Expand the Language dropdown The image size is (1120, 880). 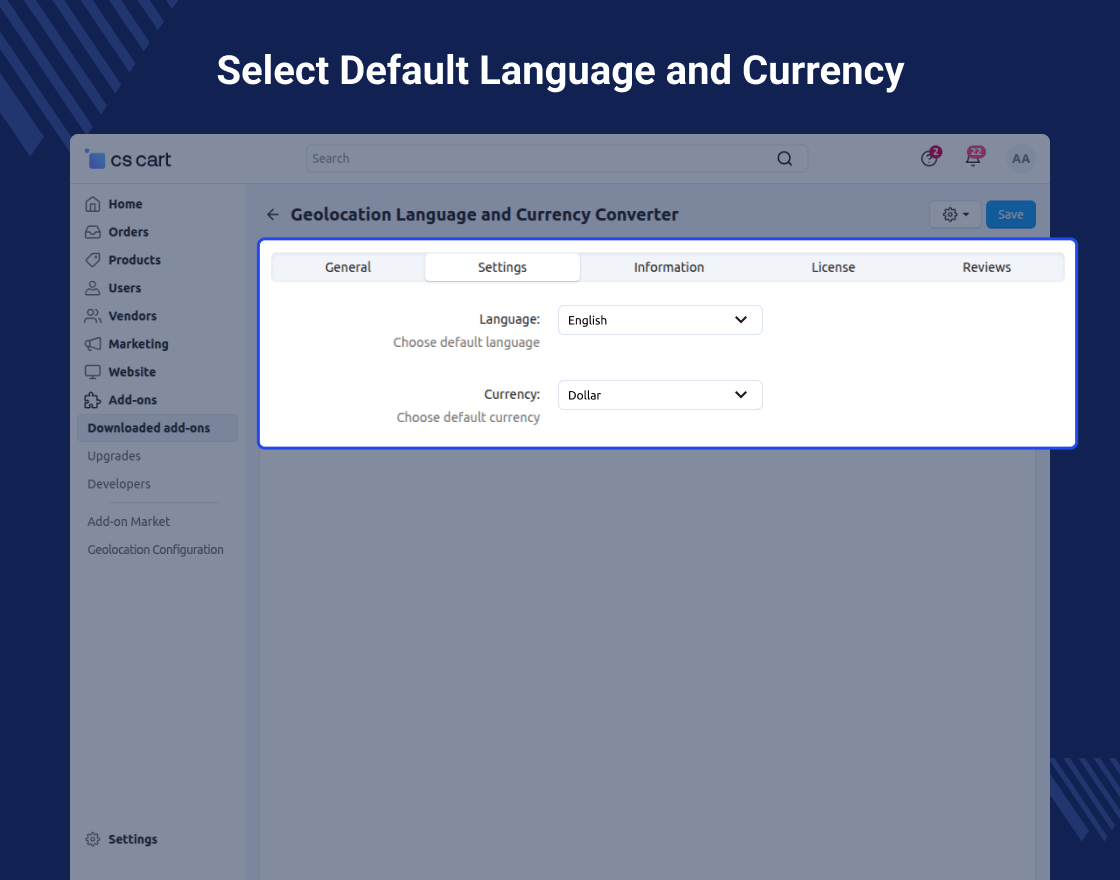(660, 320)
